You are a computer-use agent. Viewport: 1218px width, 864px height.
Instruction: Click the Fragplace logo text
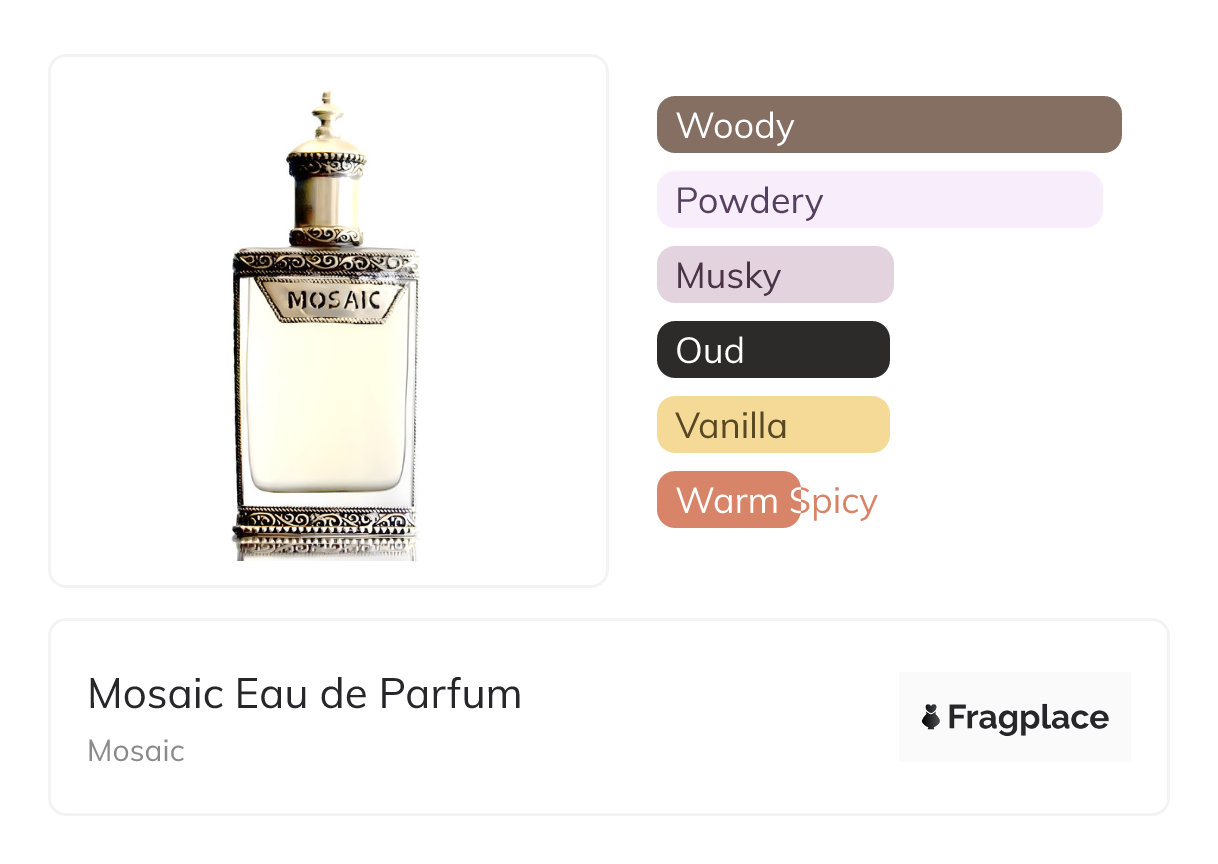1027,717
